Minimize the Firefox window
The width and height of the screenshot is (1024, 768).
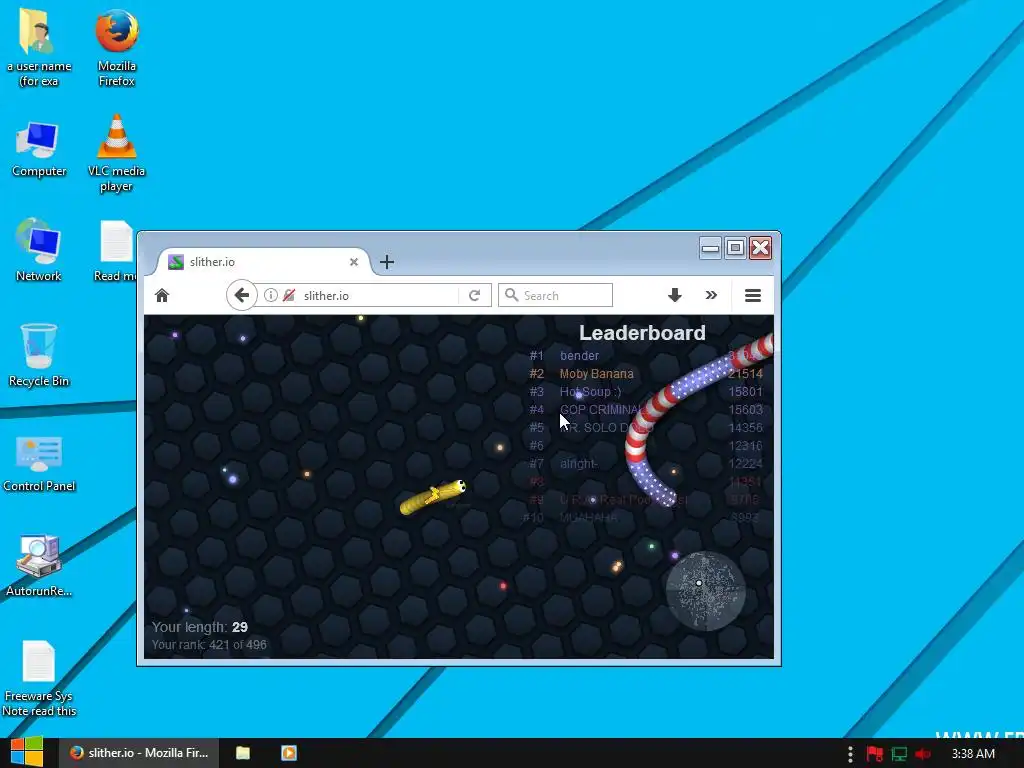710,248
